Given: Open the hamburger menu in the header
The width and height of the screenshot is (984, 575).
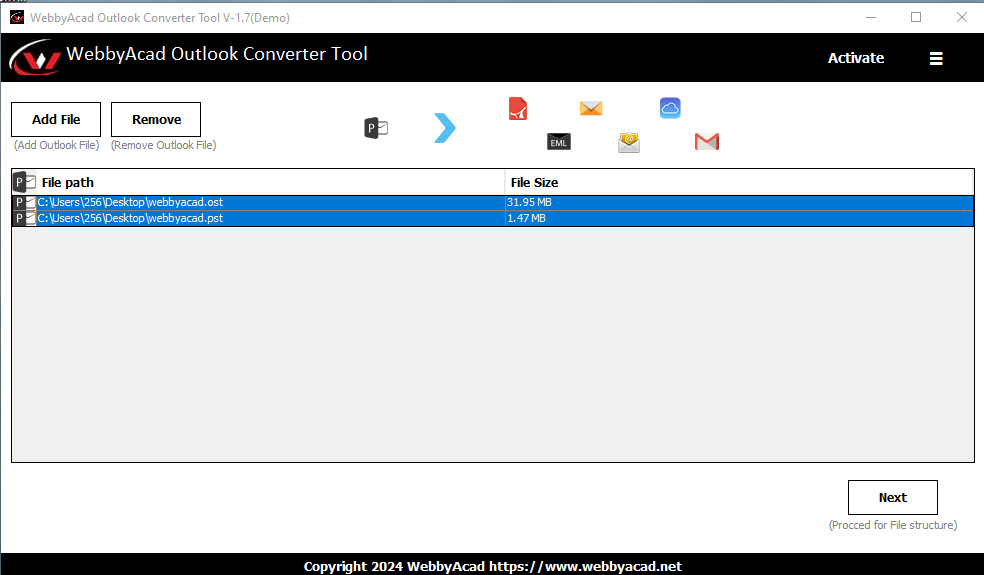Looking at the screenshot, I should click(x=936, y=58).
